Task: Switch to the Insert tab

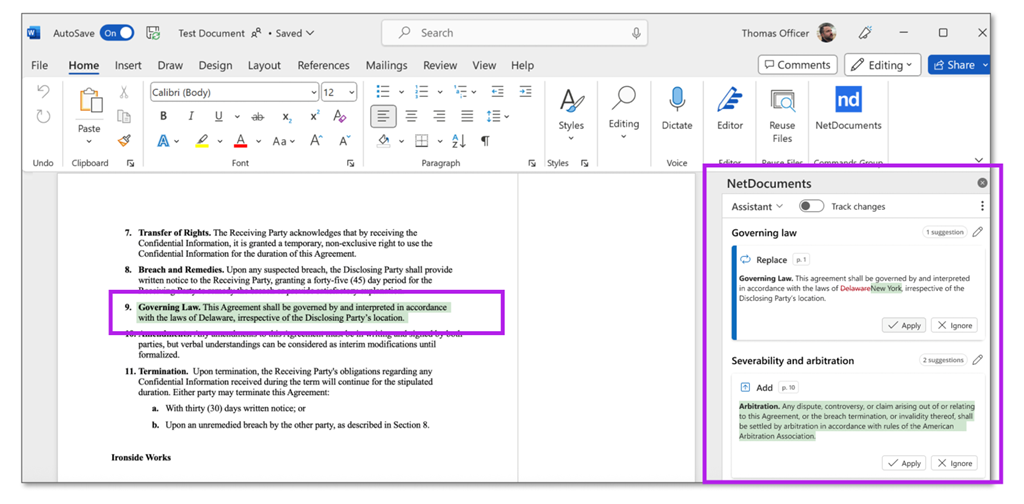Action: [128, 65]
